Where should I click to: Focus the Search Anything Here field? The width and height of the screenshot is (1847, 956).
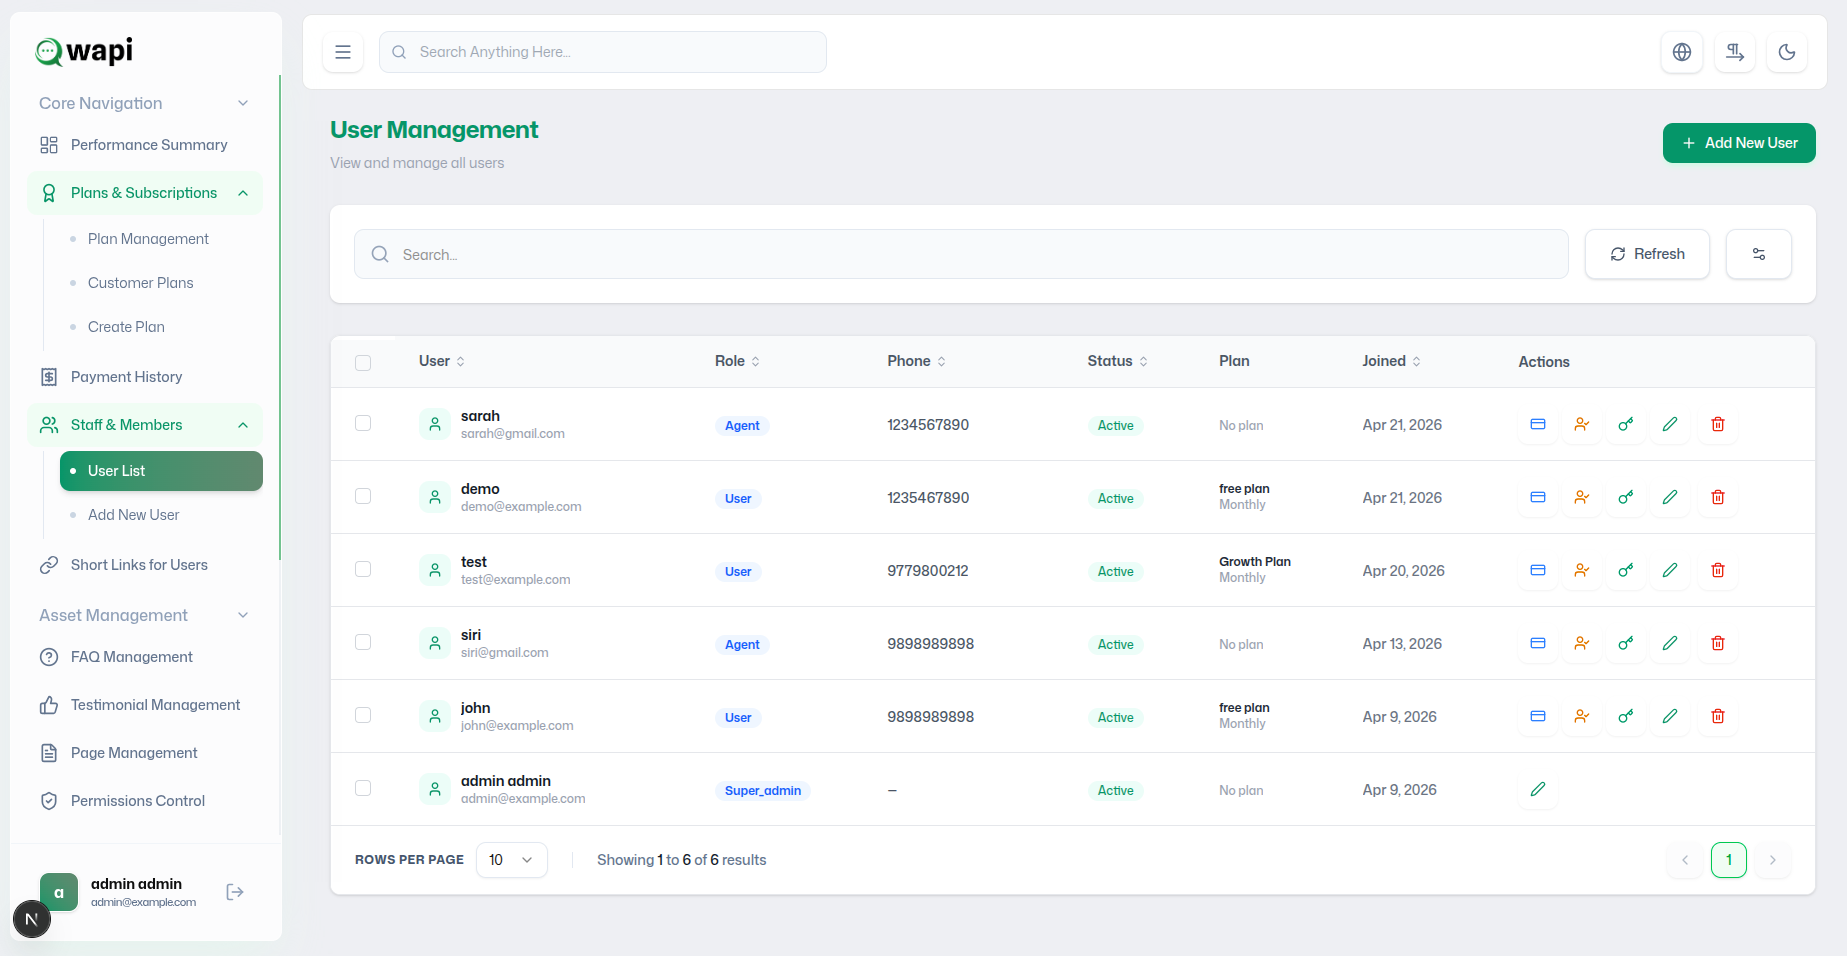click(x=603, y=52)
